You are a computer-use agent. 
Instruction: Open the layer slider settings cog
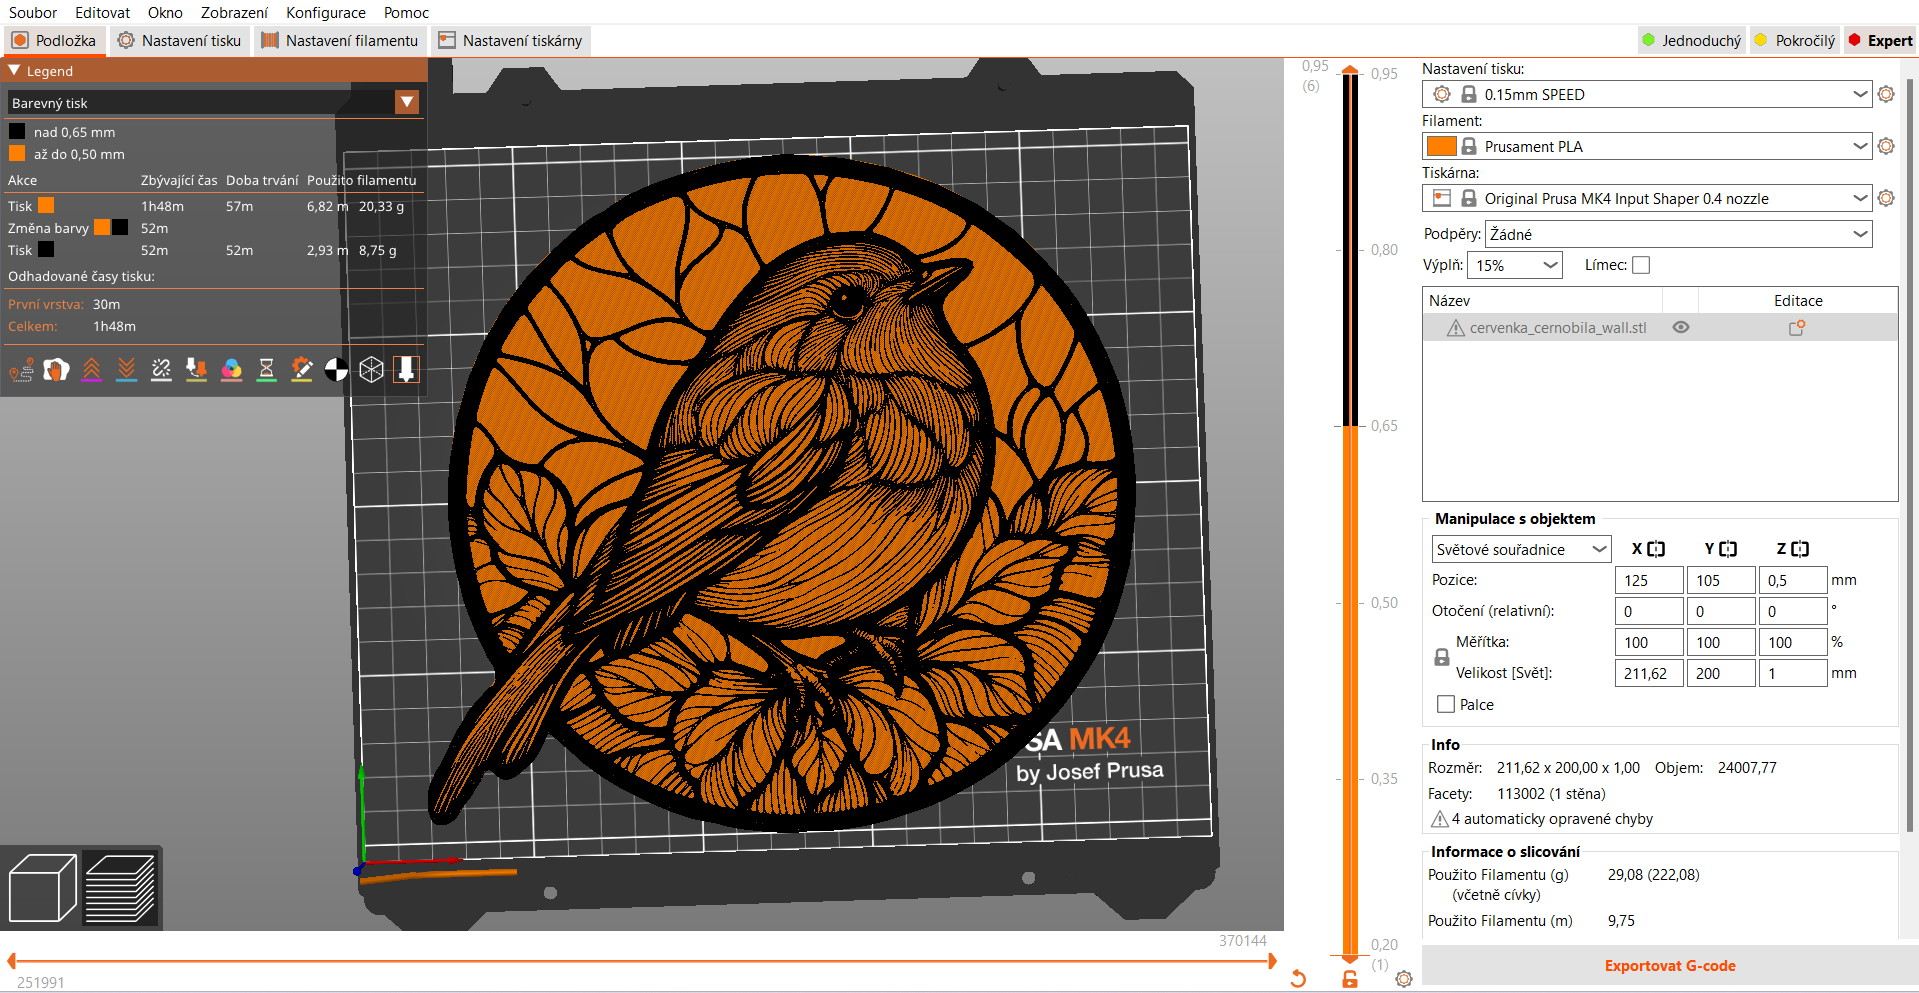click(1404, 979)
